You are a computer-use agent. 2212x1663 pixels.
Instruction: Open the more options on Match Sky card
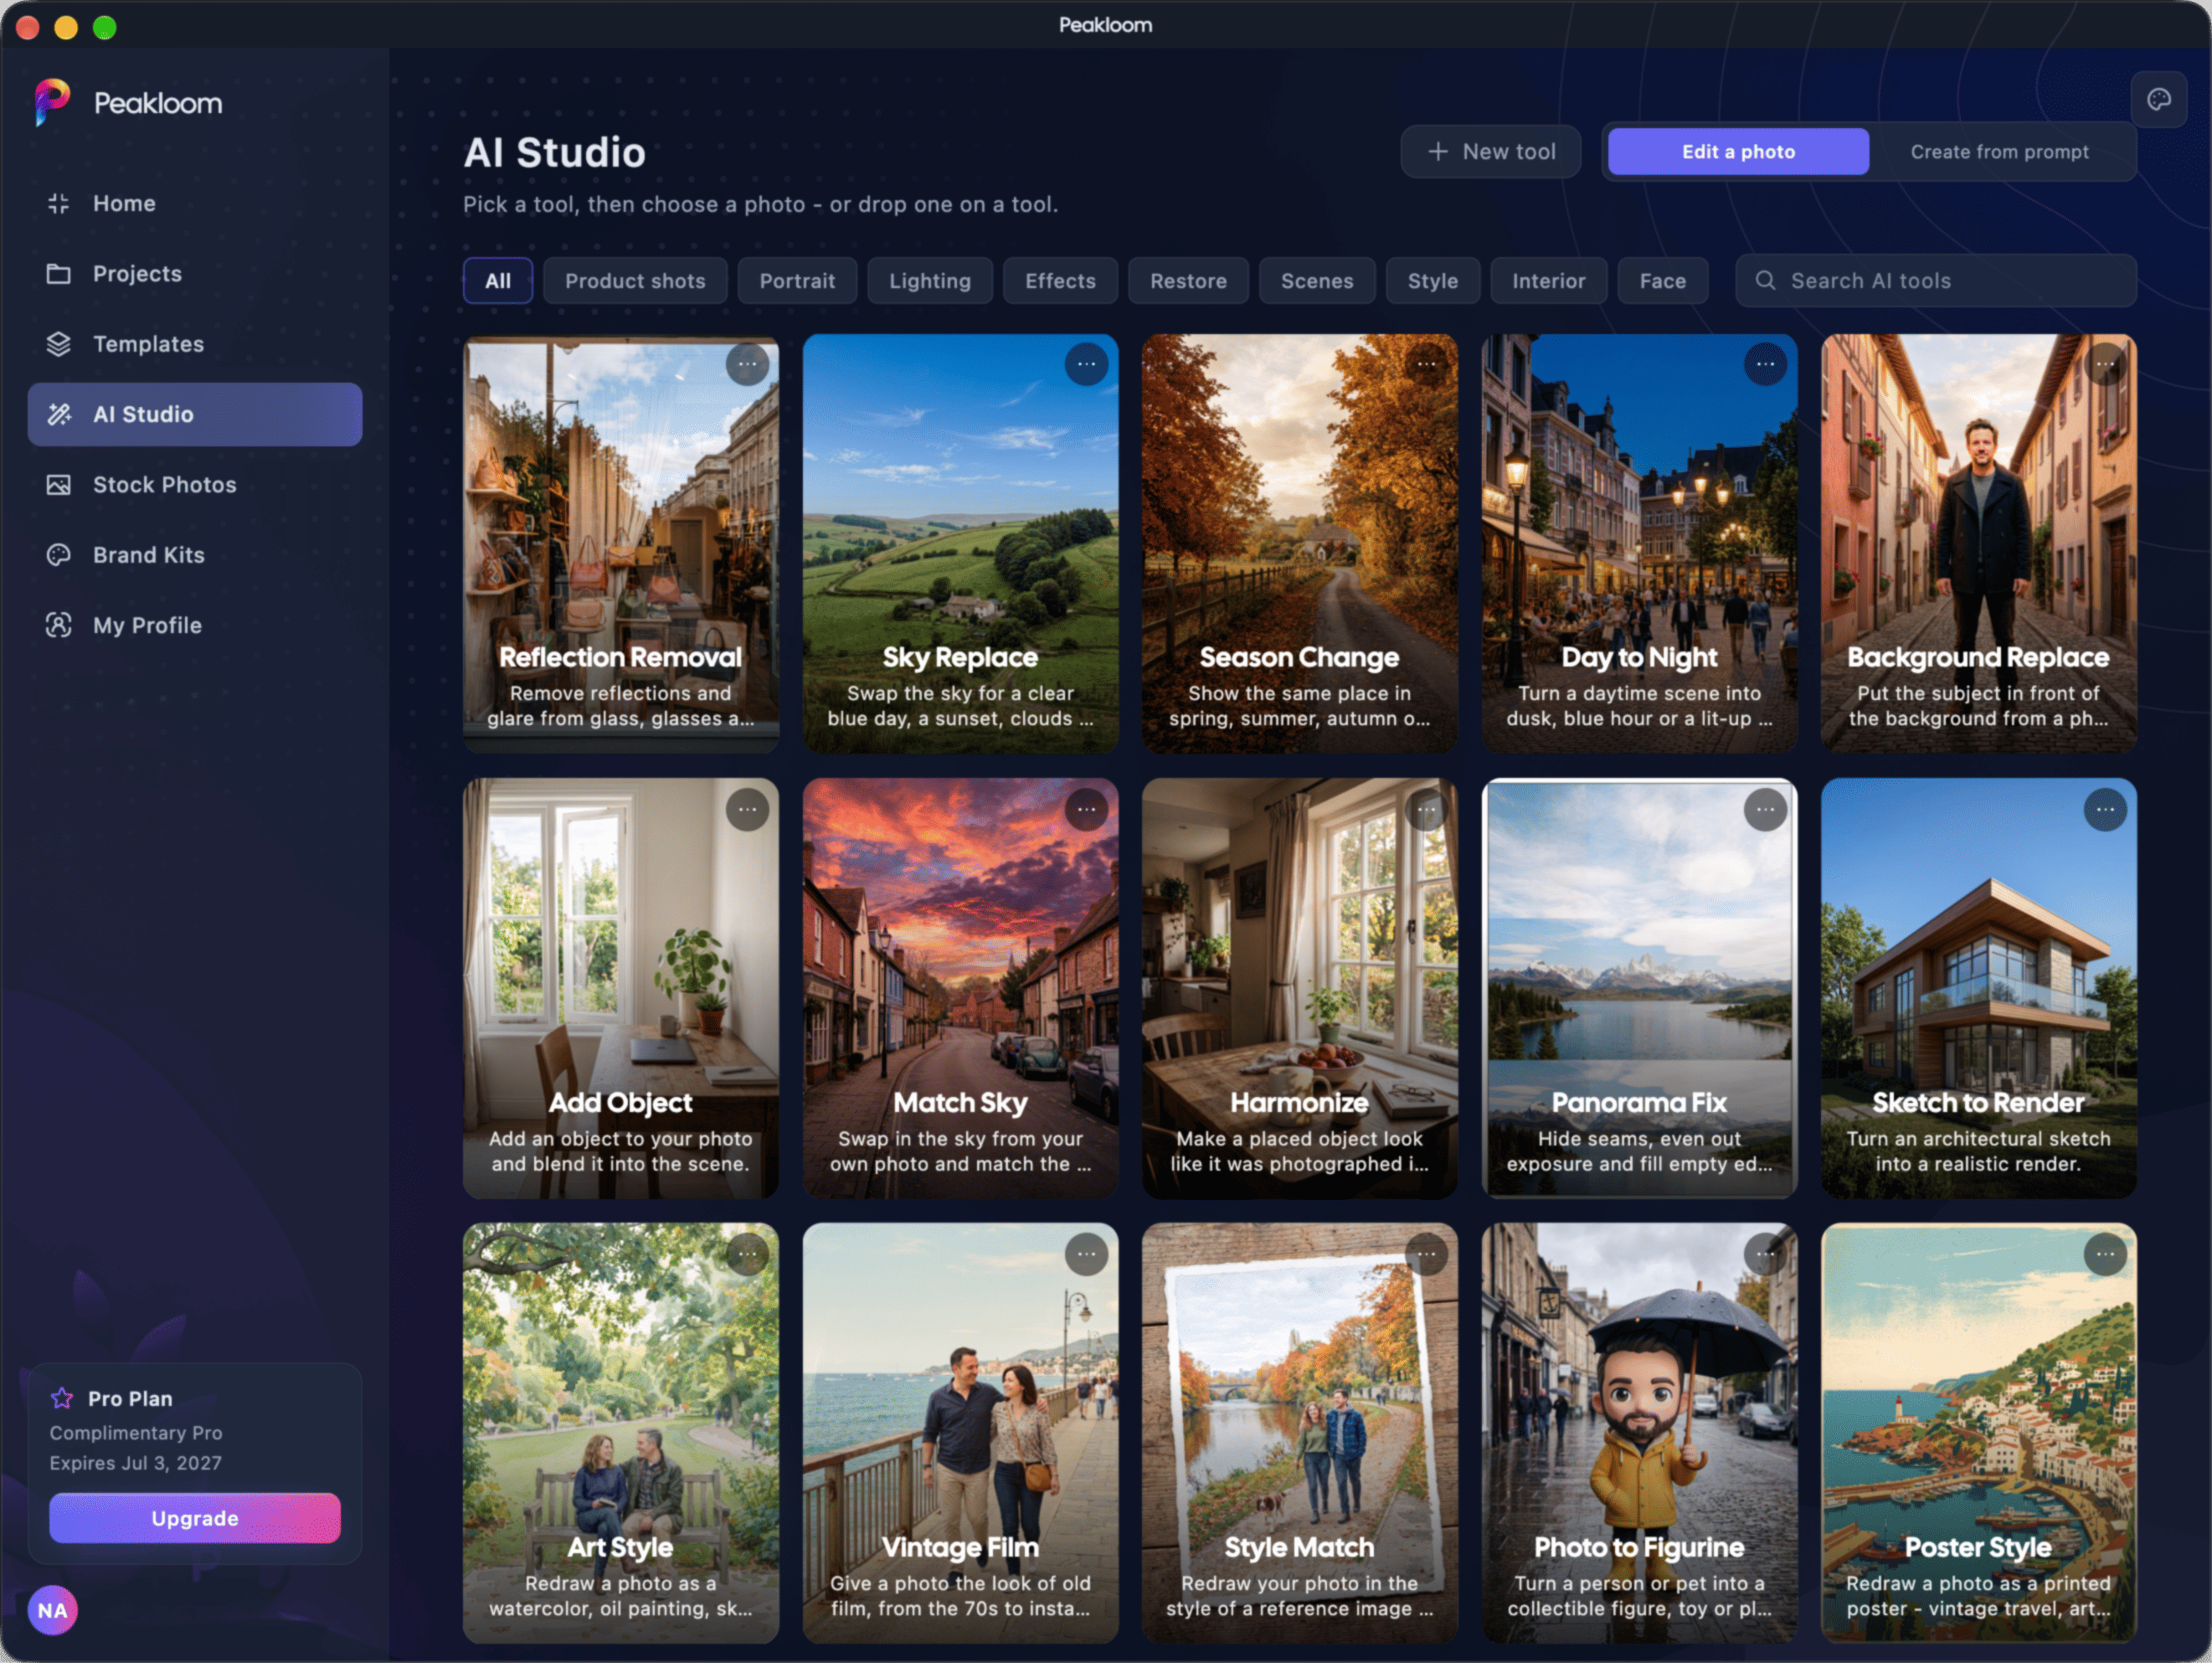(1086, 809)
